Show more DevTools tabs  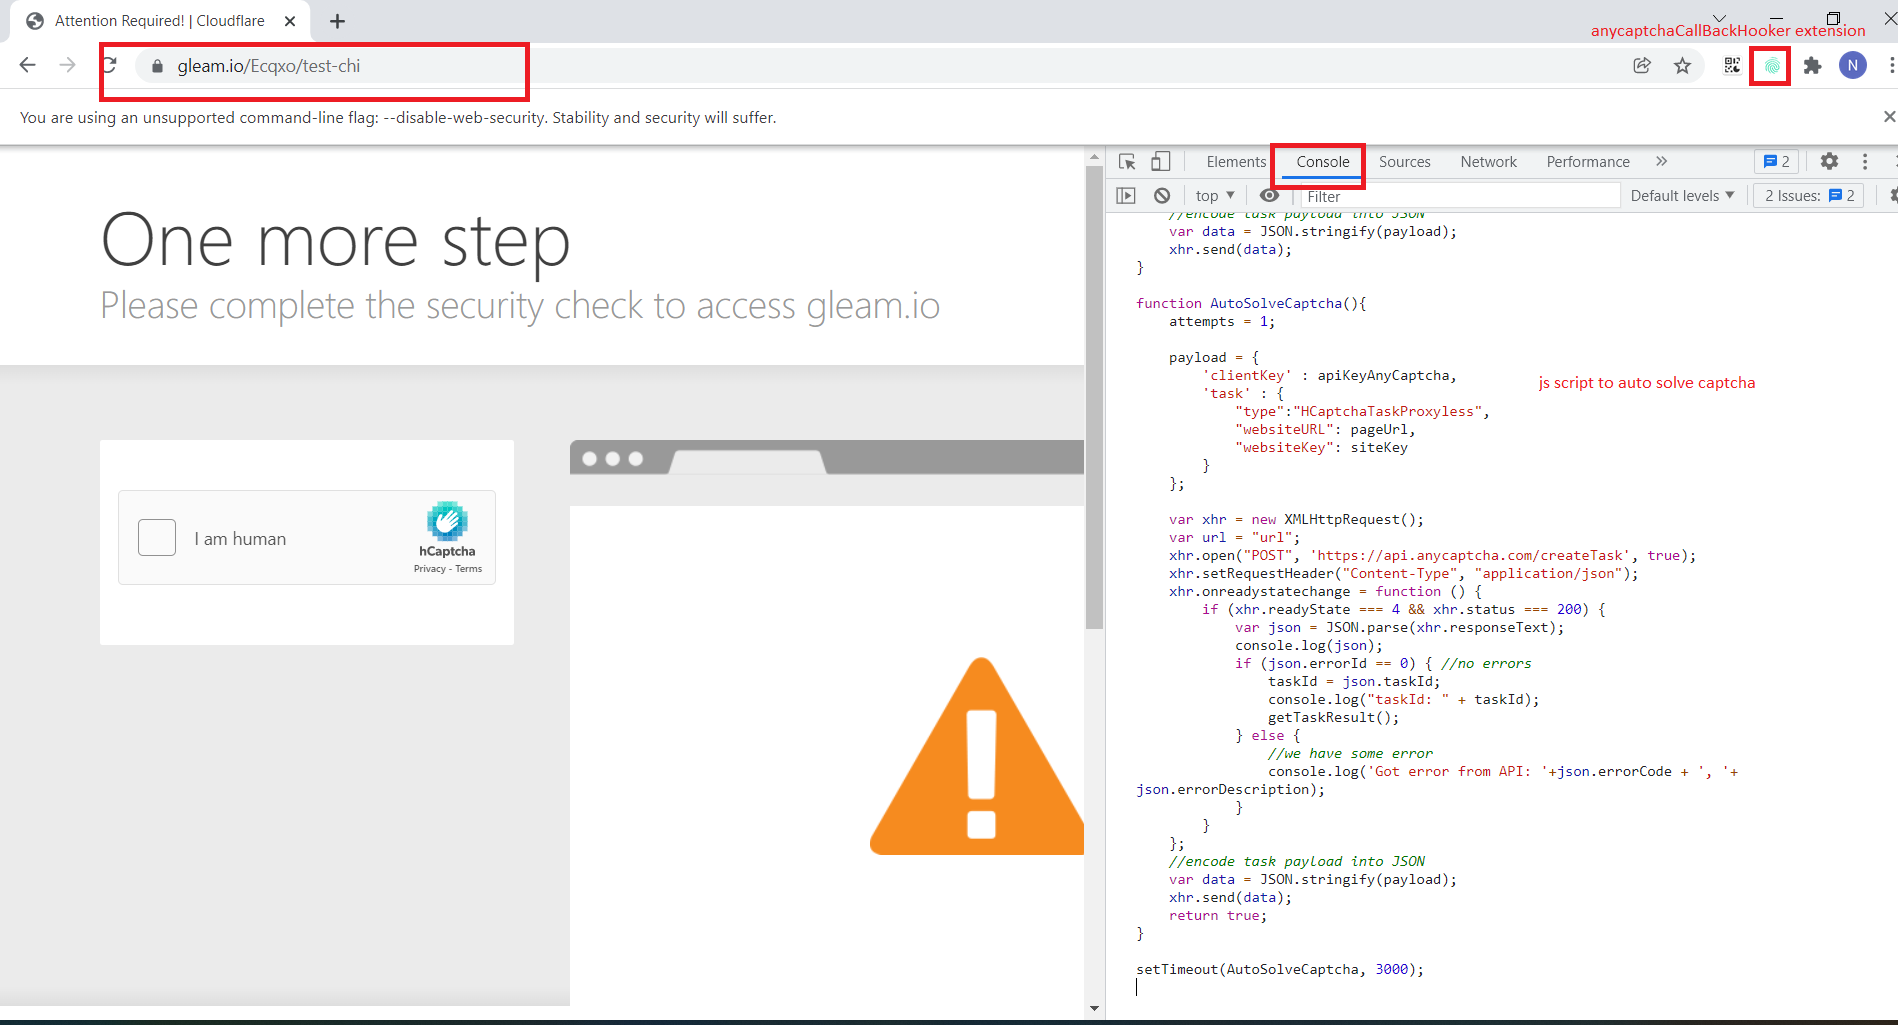(x=1661, y=162)
